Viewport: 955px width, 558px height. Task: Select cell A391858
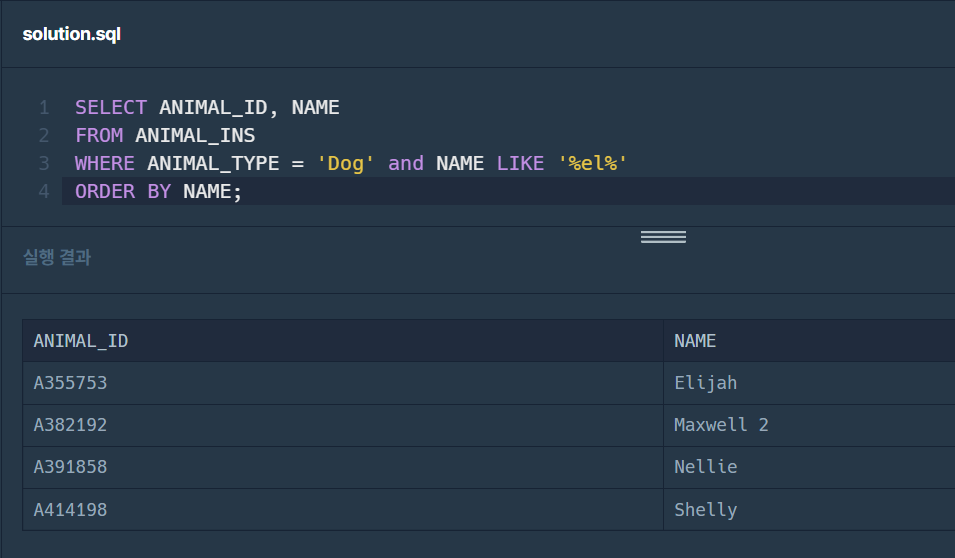343,467
